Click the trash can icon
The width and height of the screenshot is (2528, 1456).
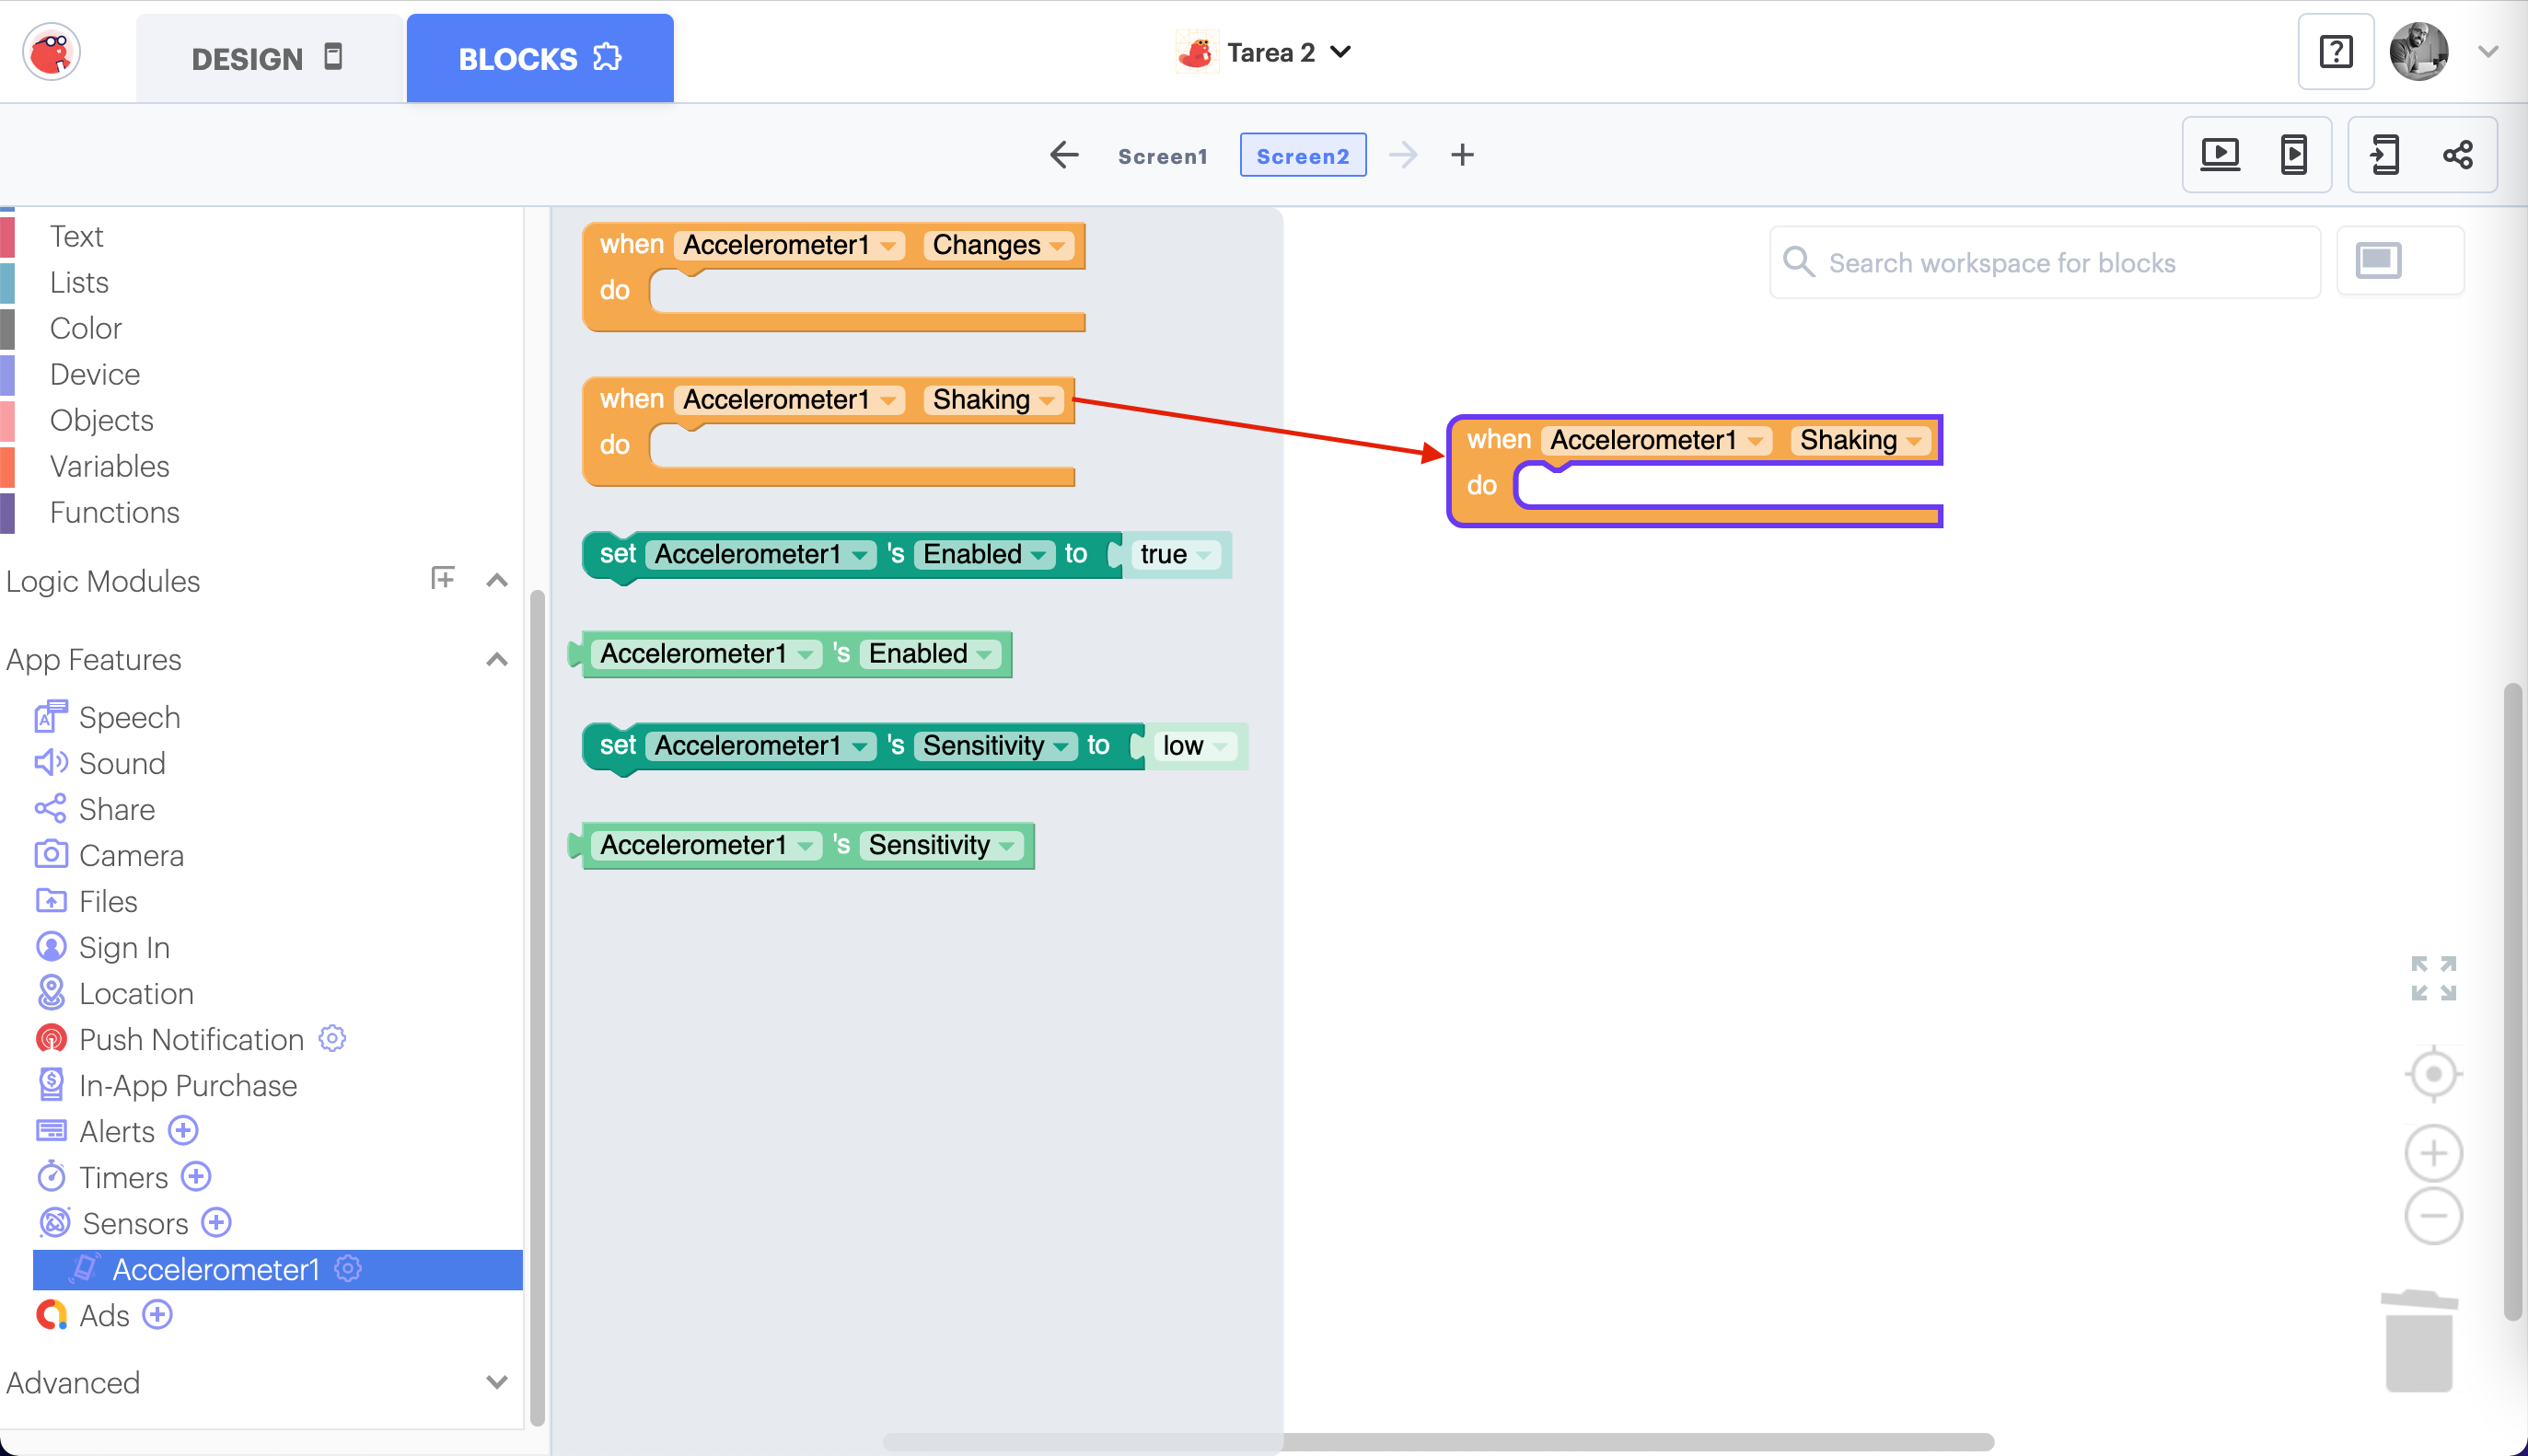[x=2418, y=1342]
